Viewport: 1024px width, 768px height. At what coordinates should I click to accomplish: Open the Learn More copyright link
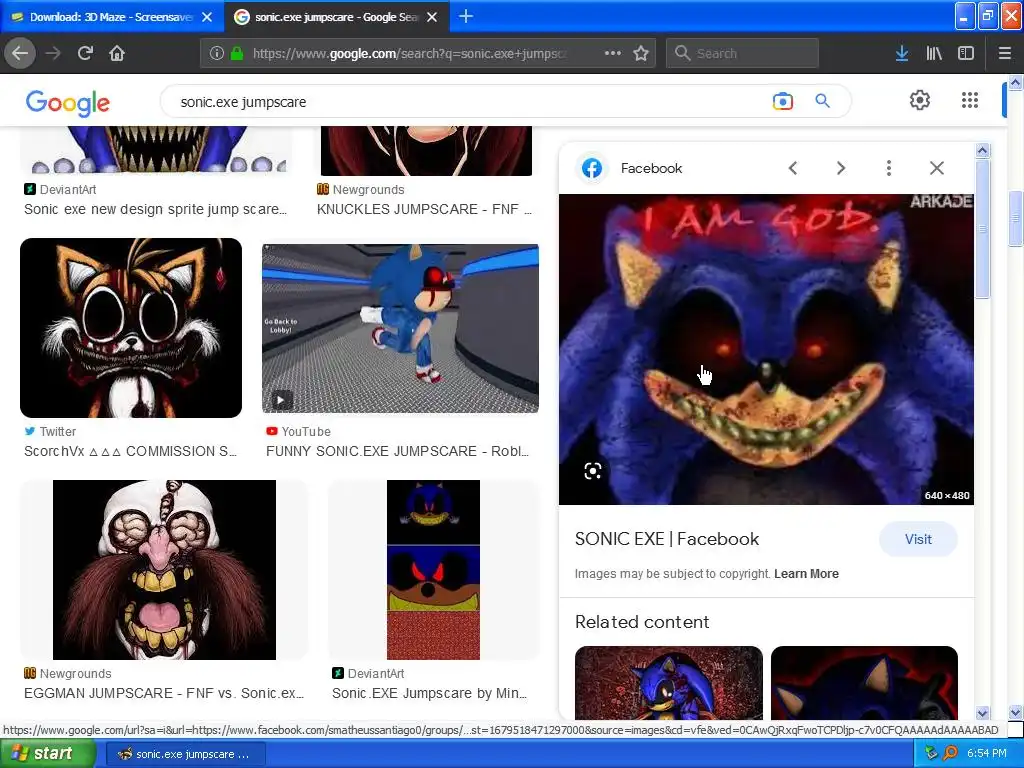(807, 574)
